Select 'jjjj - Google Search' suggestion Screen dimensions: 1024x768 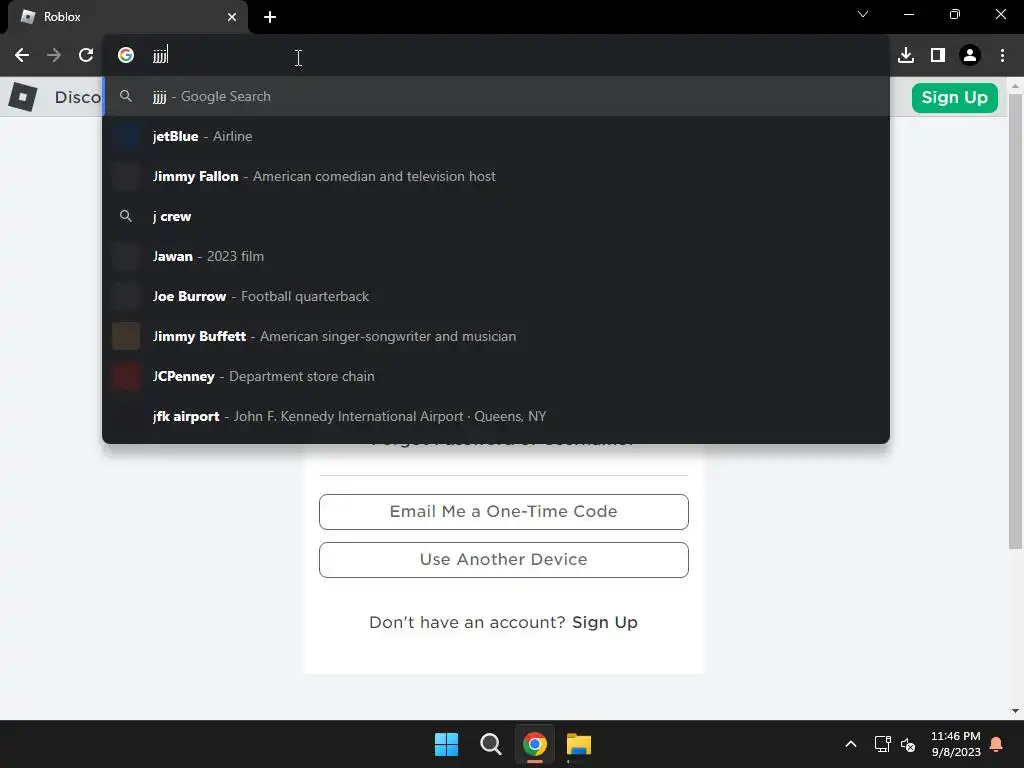(496, 97)
